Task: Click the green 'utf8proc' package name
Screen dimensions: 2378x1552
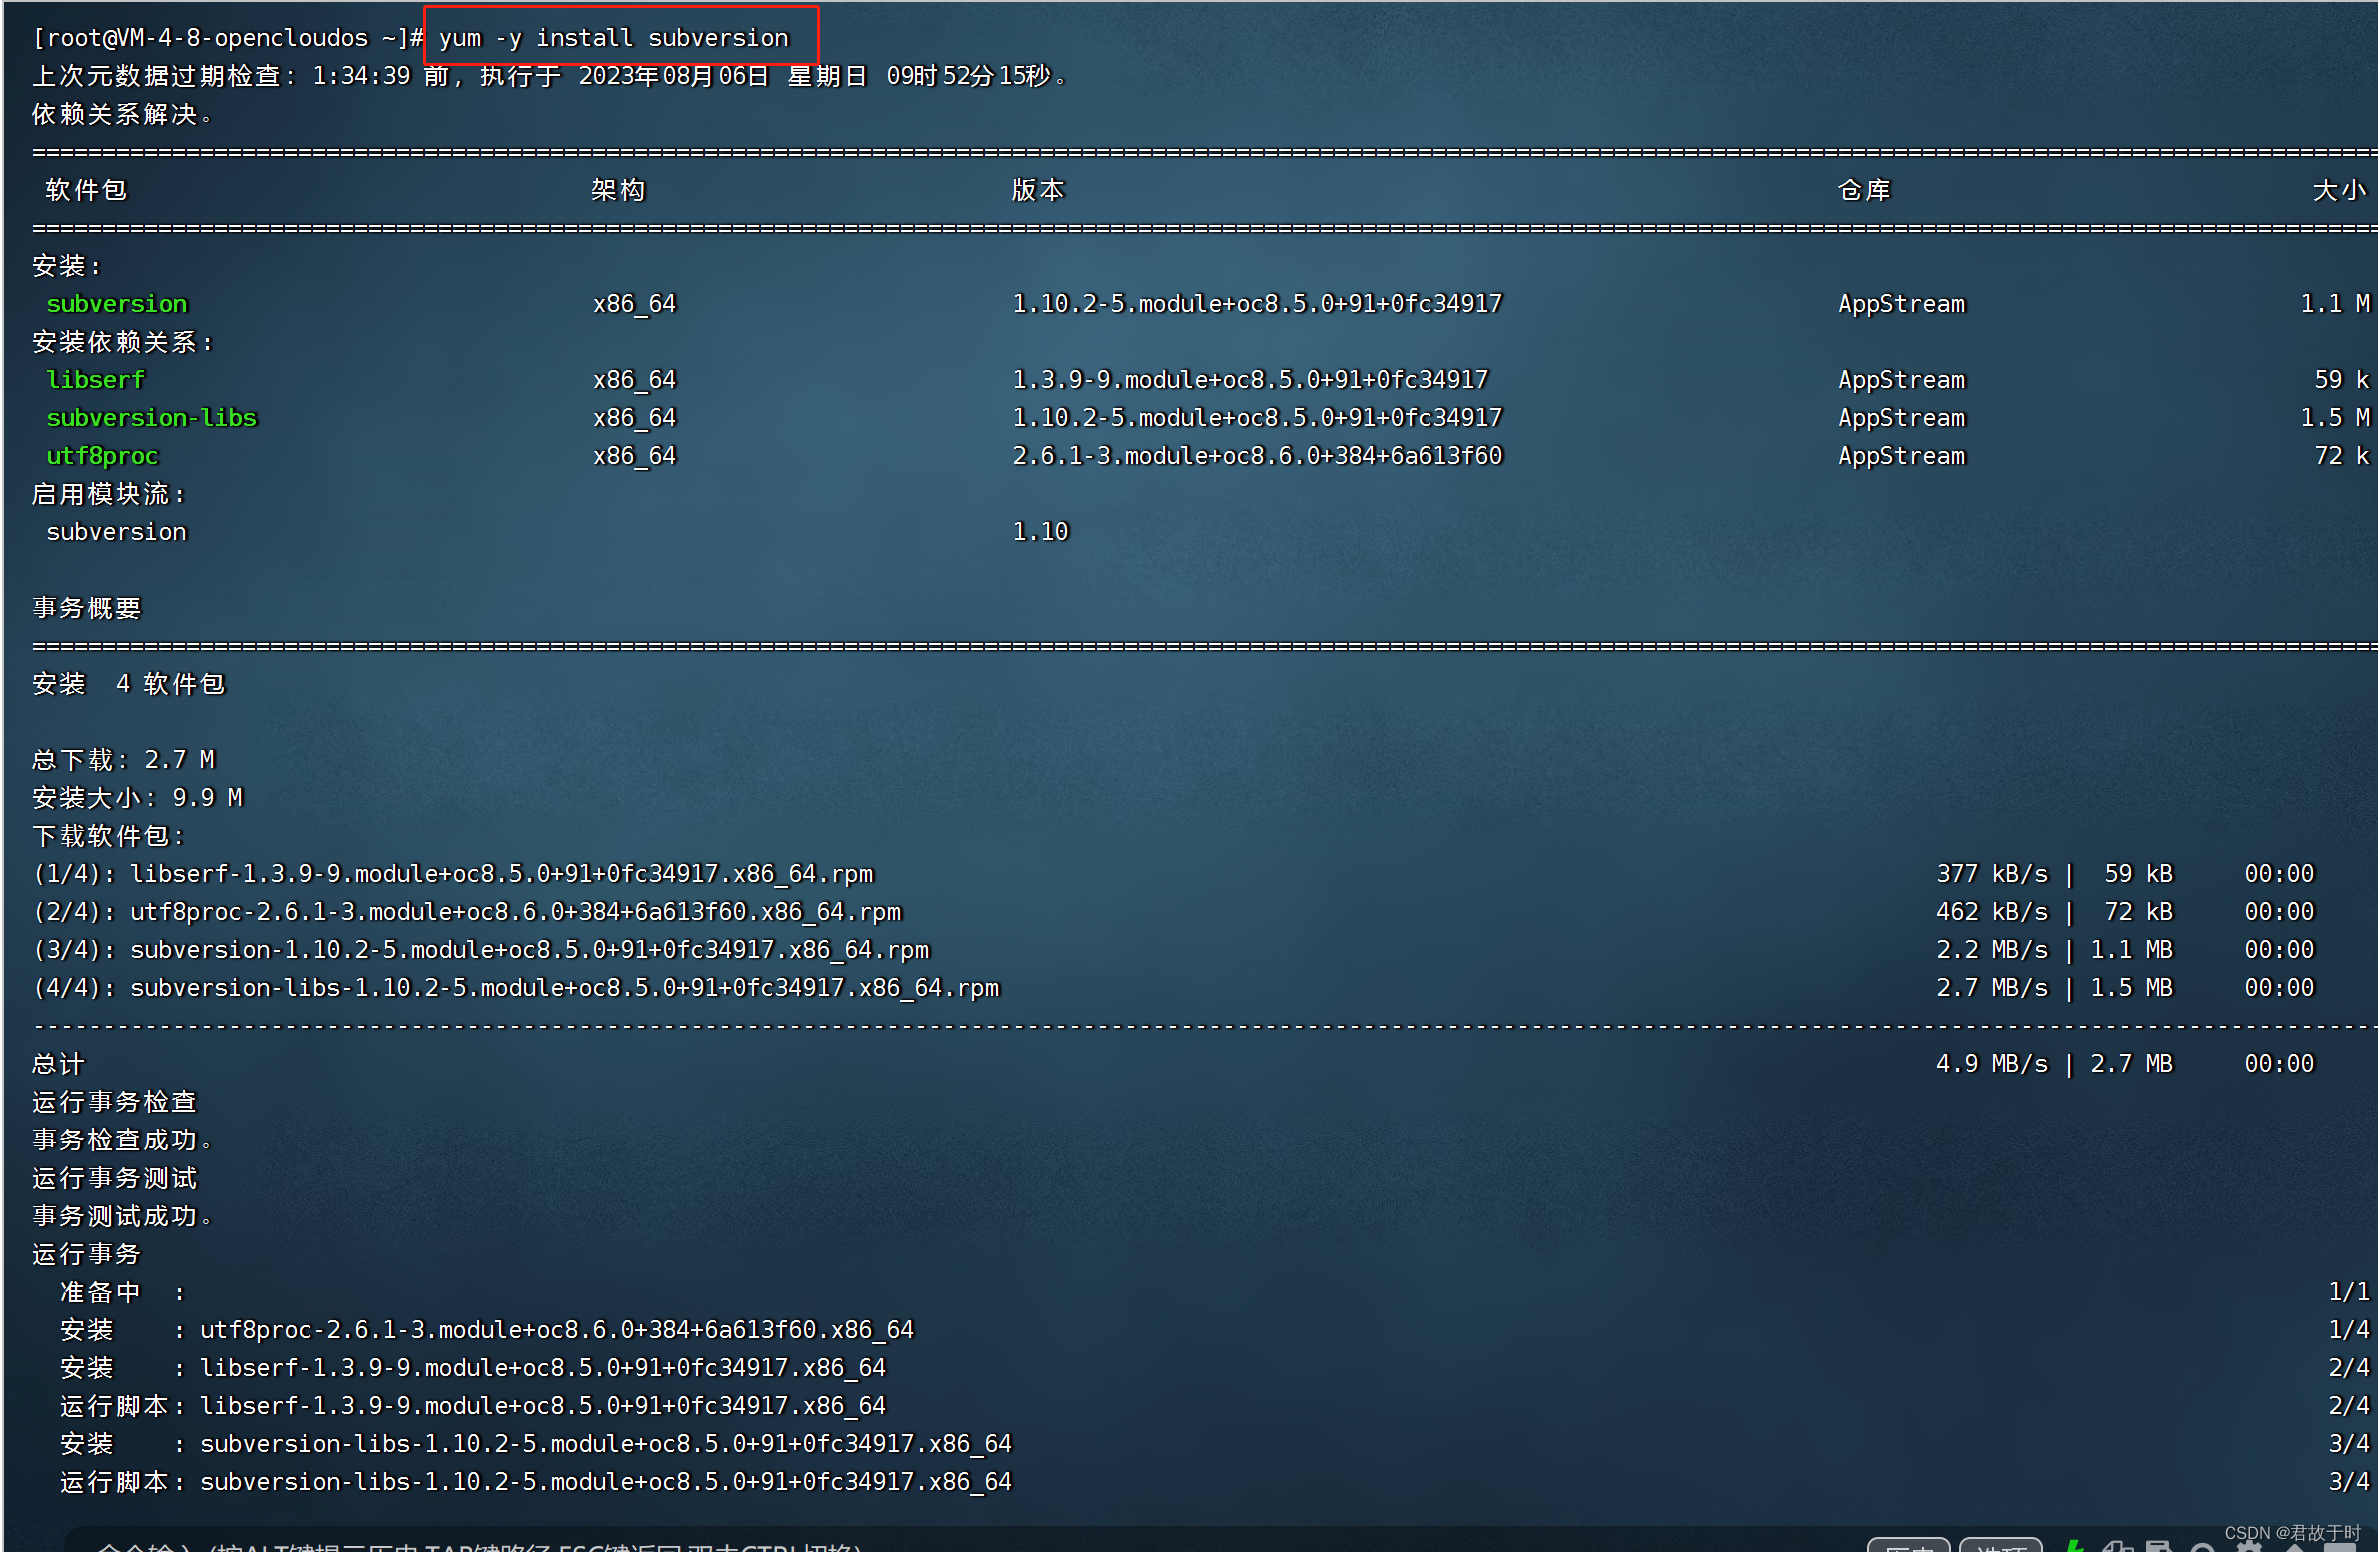Action: [x=103, y=456]
